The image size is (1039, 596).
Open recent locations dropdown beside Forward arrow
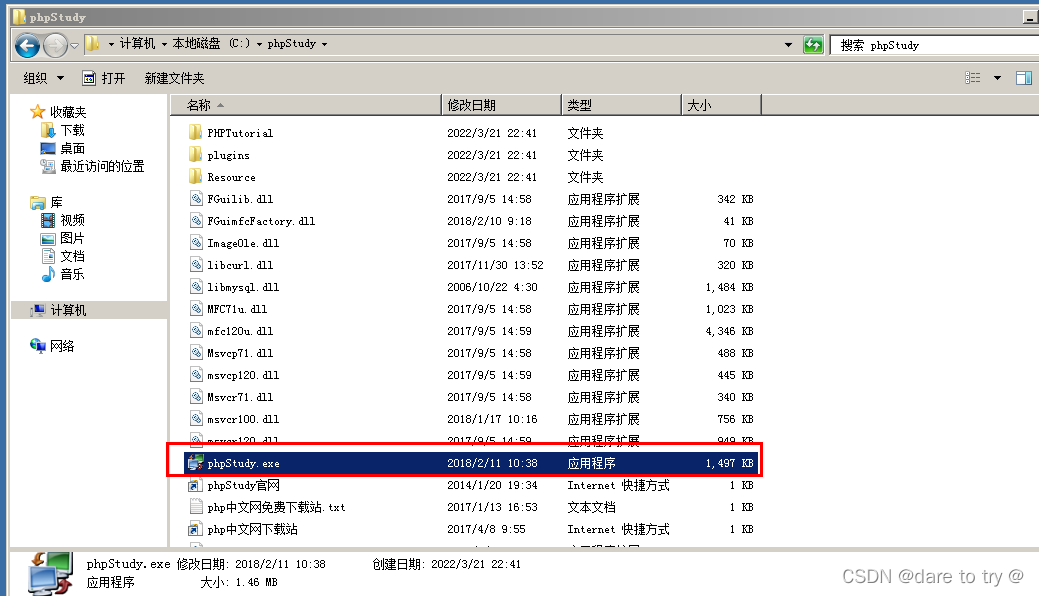click(x=74, y=46)
